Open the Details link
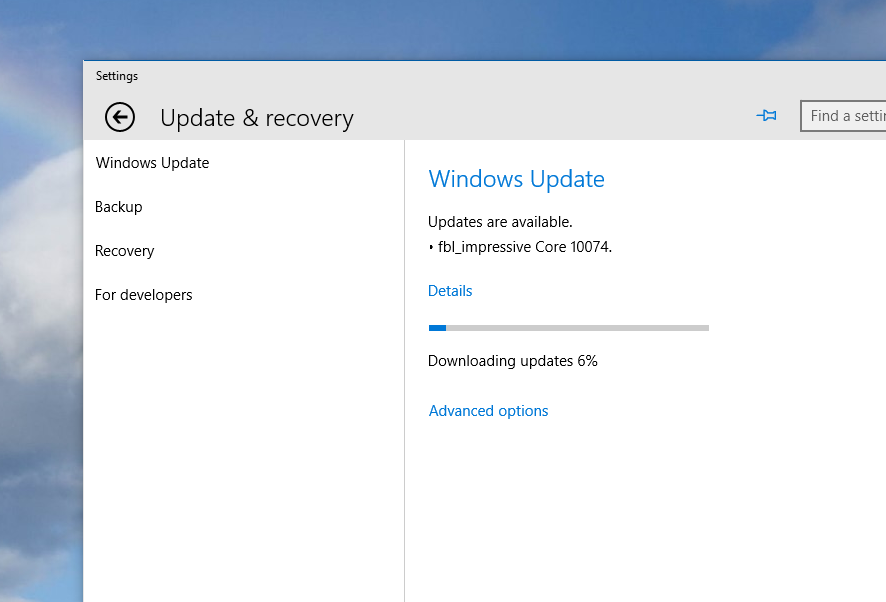886x602 pixels. tap(450, 291)
